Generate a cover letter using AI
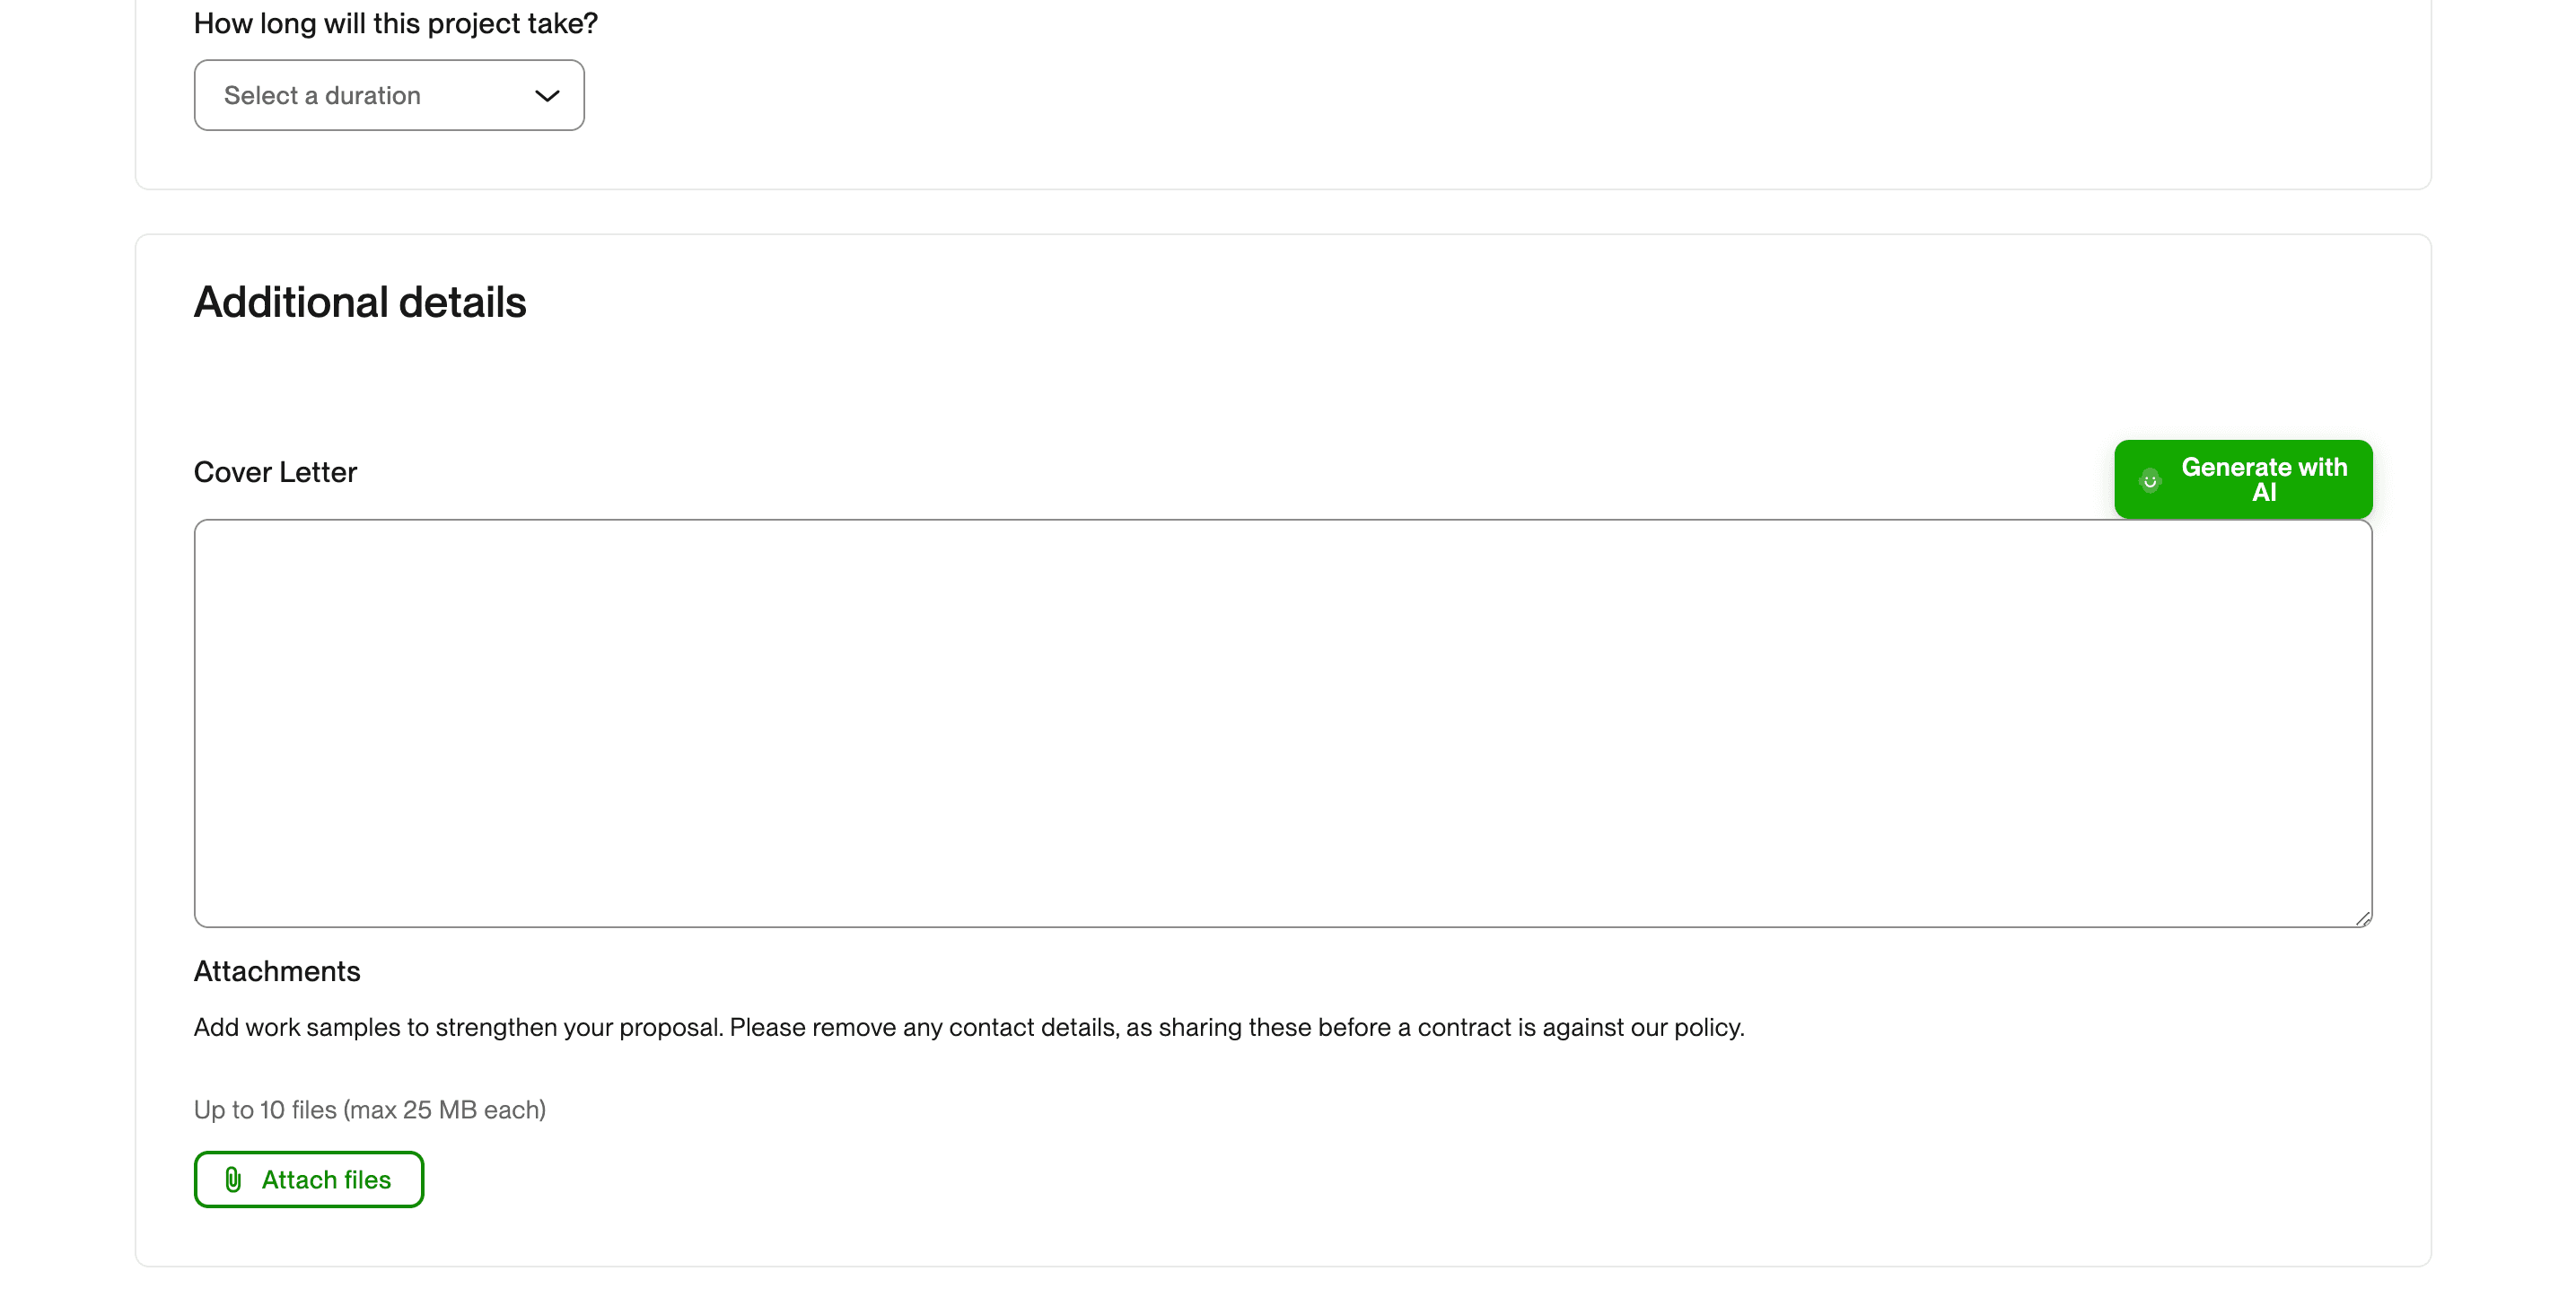 point(2264,479)
